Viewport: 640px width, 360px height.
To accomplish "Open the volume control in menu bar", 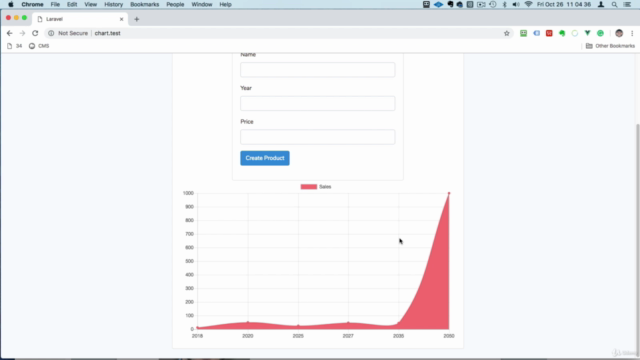I will pyautogui.click(x=516, y=4).
